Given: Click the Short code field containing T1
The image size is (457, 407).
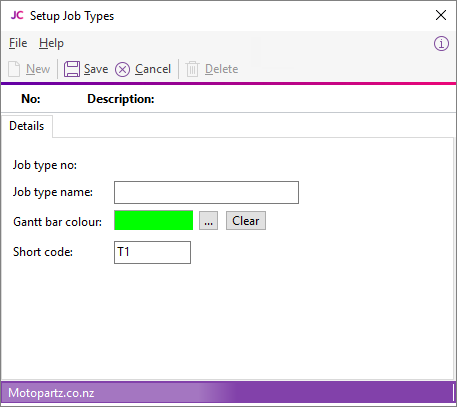Looking at the screenshot, I should point(152,252).
